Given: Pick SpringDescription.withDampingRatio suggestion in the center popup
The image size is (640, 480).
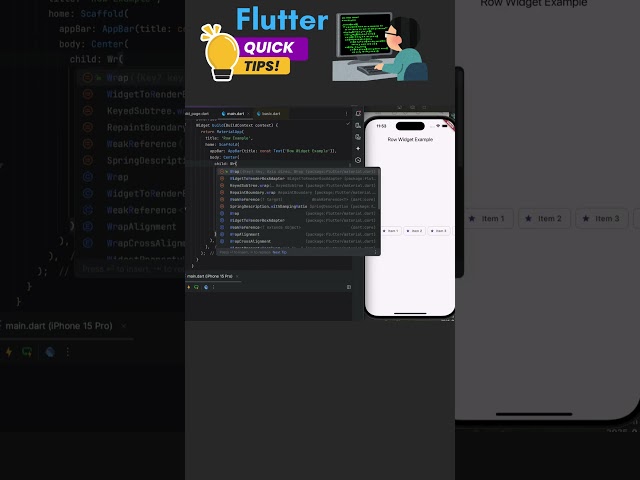Looking at the screenshot, I should pyautogui.click(x=298, y=207).
